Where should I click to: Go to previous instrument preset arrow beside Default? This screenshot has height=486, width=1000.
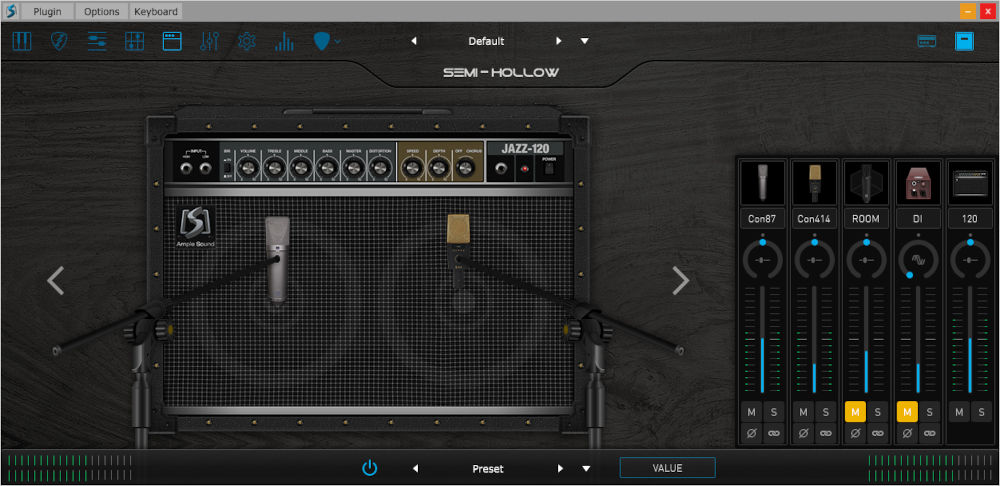[x=414, y=41]
